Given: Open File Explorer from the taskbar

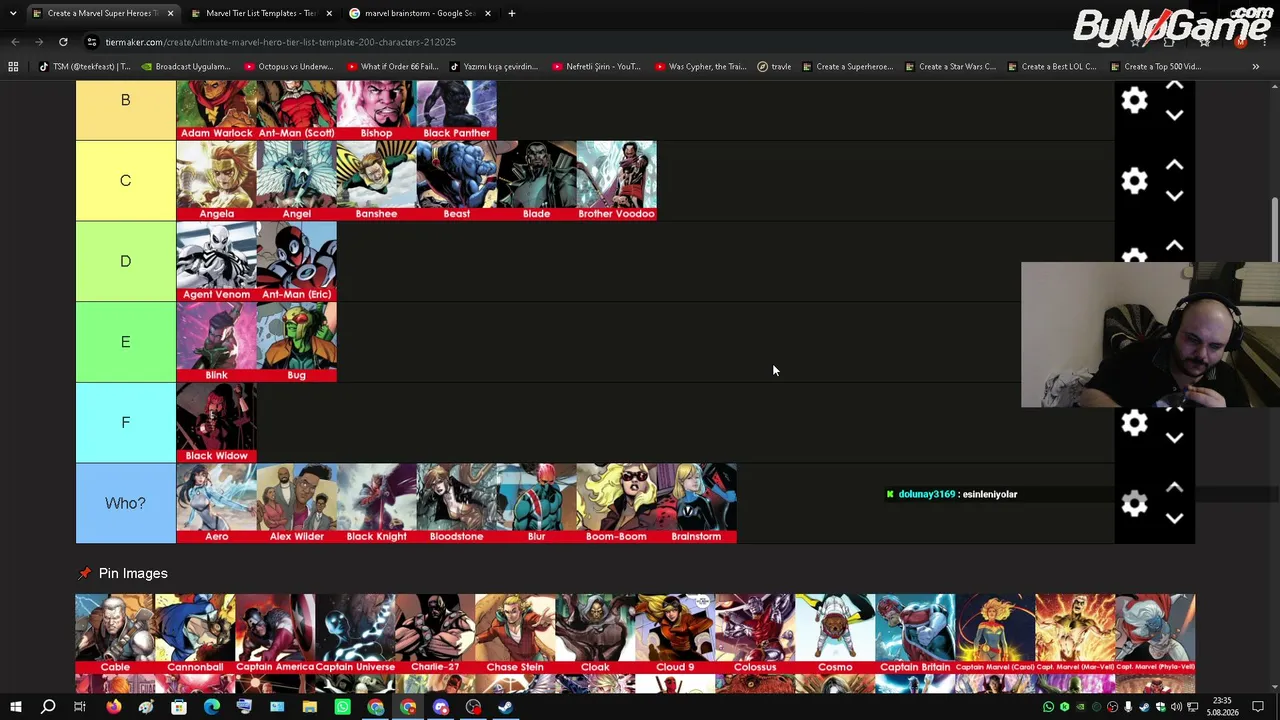Looking at the screenshot, I should pos(310,707).
